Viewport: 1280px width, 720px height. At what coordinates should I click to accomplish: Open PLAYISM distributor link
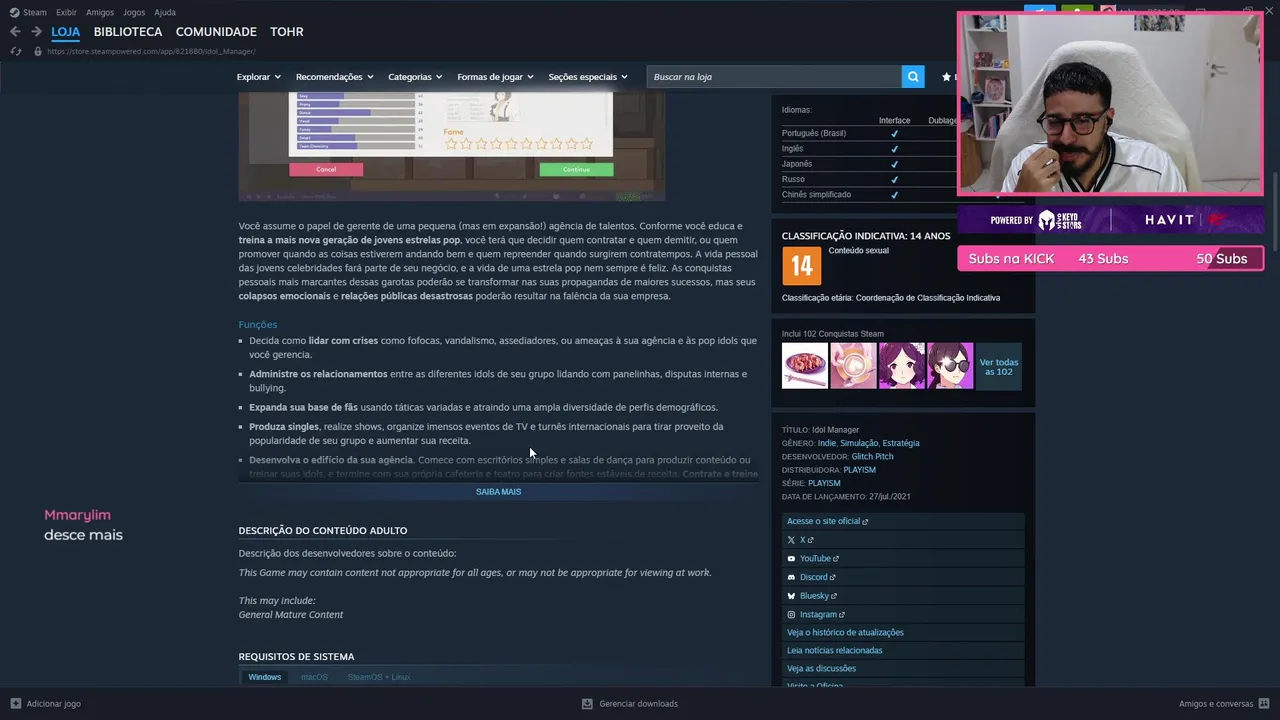click(859, 470)
